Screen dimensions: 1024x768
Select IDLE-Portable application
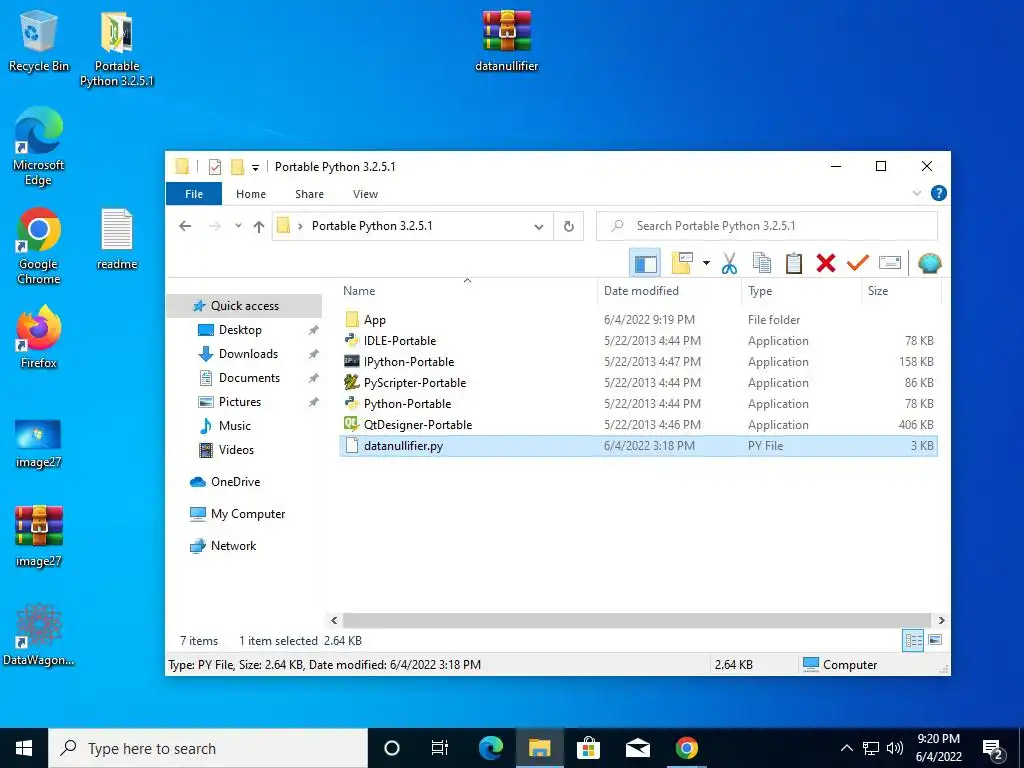click(639, 341)
